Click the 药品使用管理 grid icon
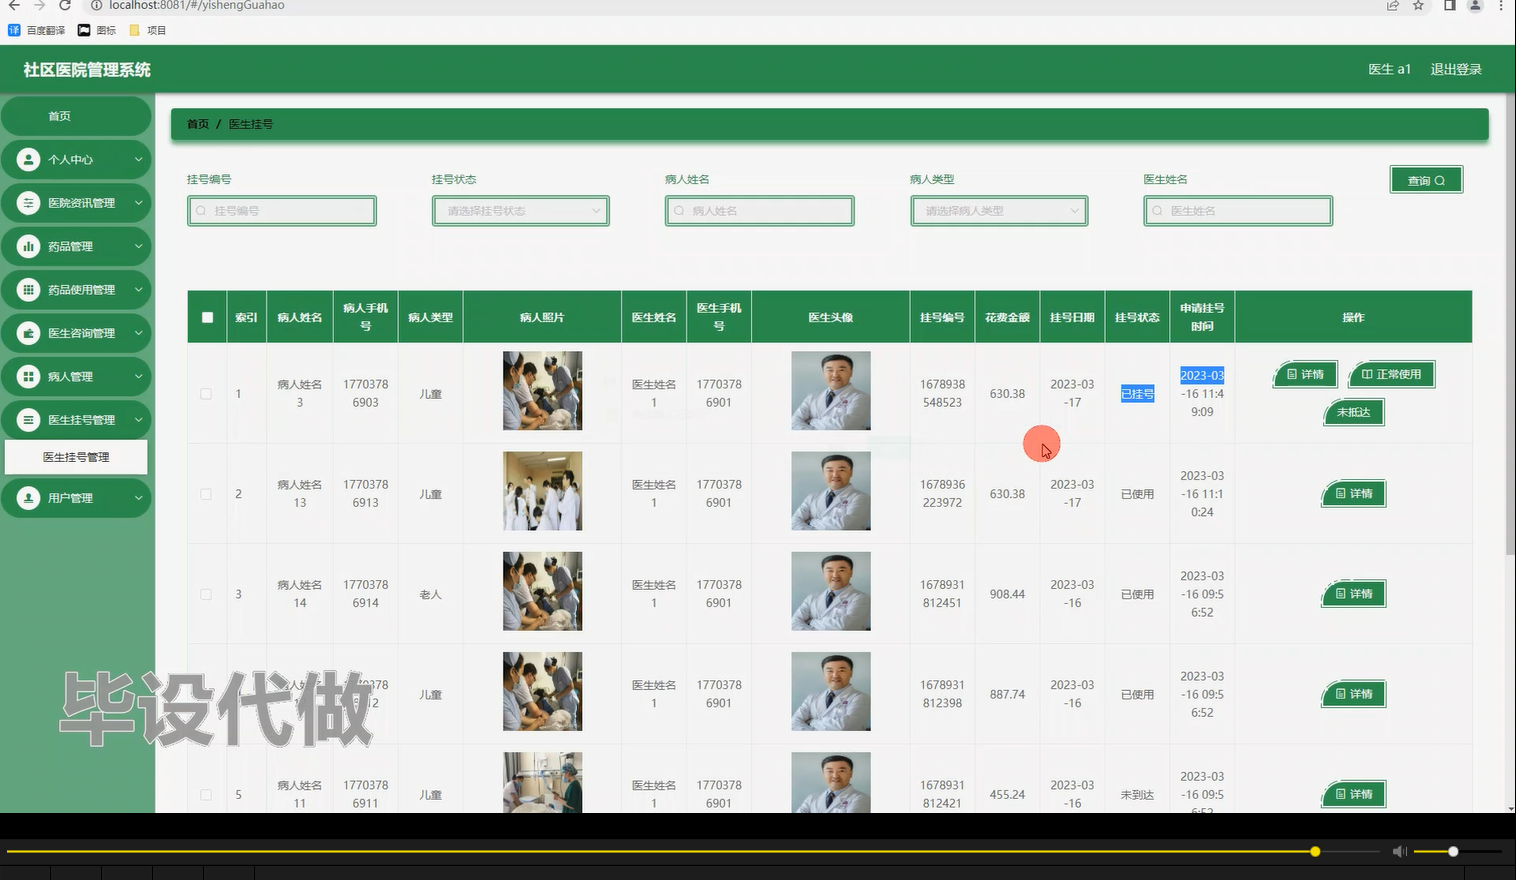The width and height of the screenshot is (1516, 880). tap(29, 290)
